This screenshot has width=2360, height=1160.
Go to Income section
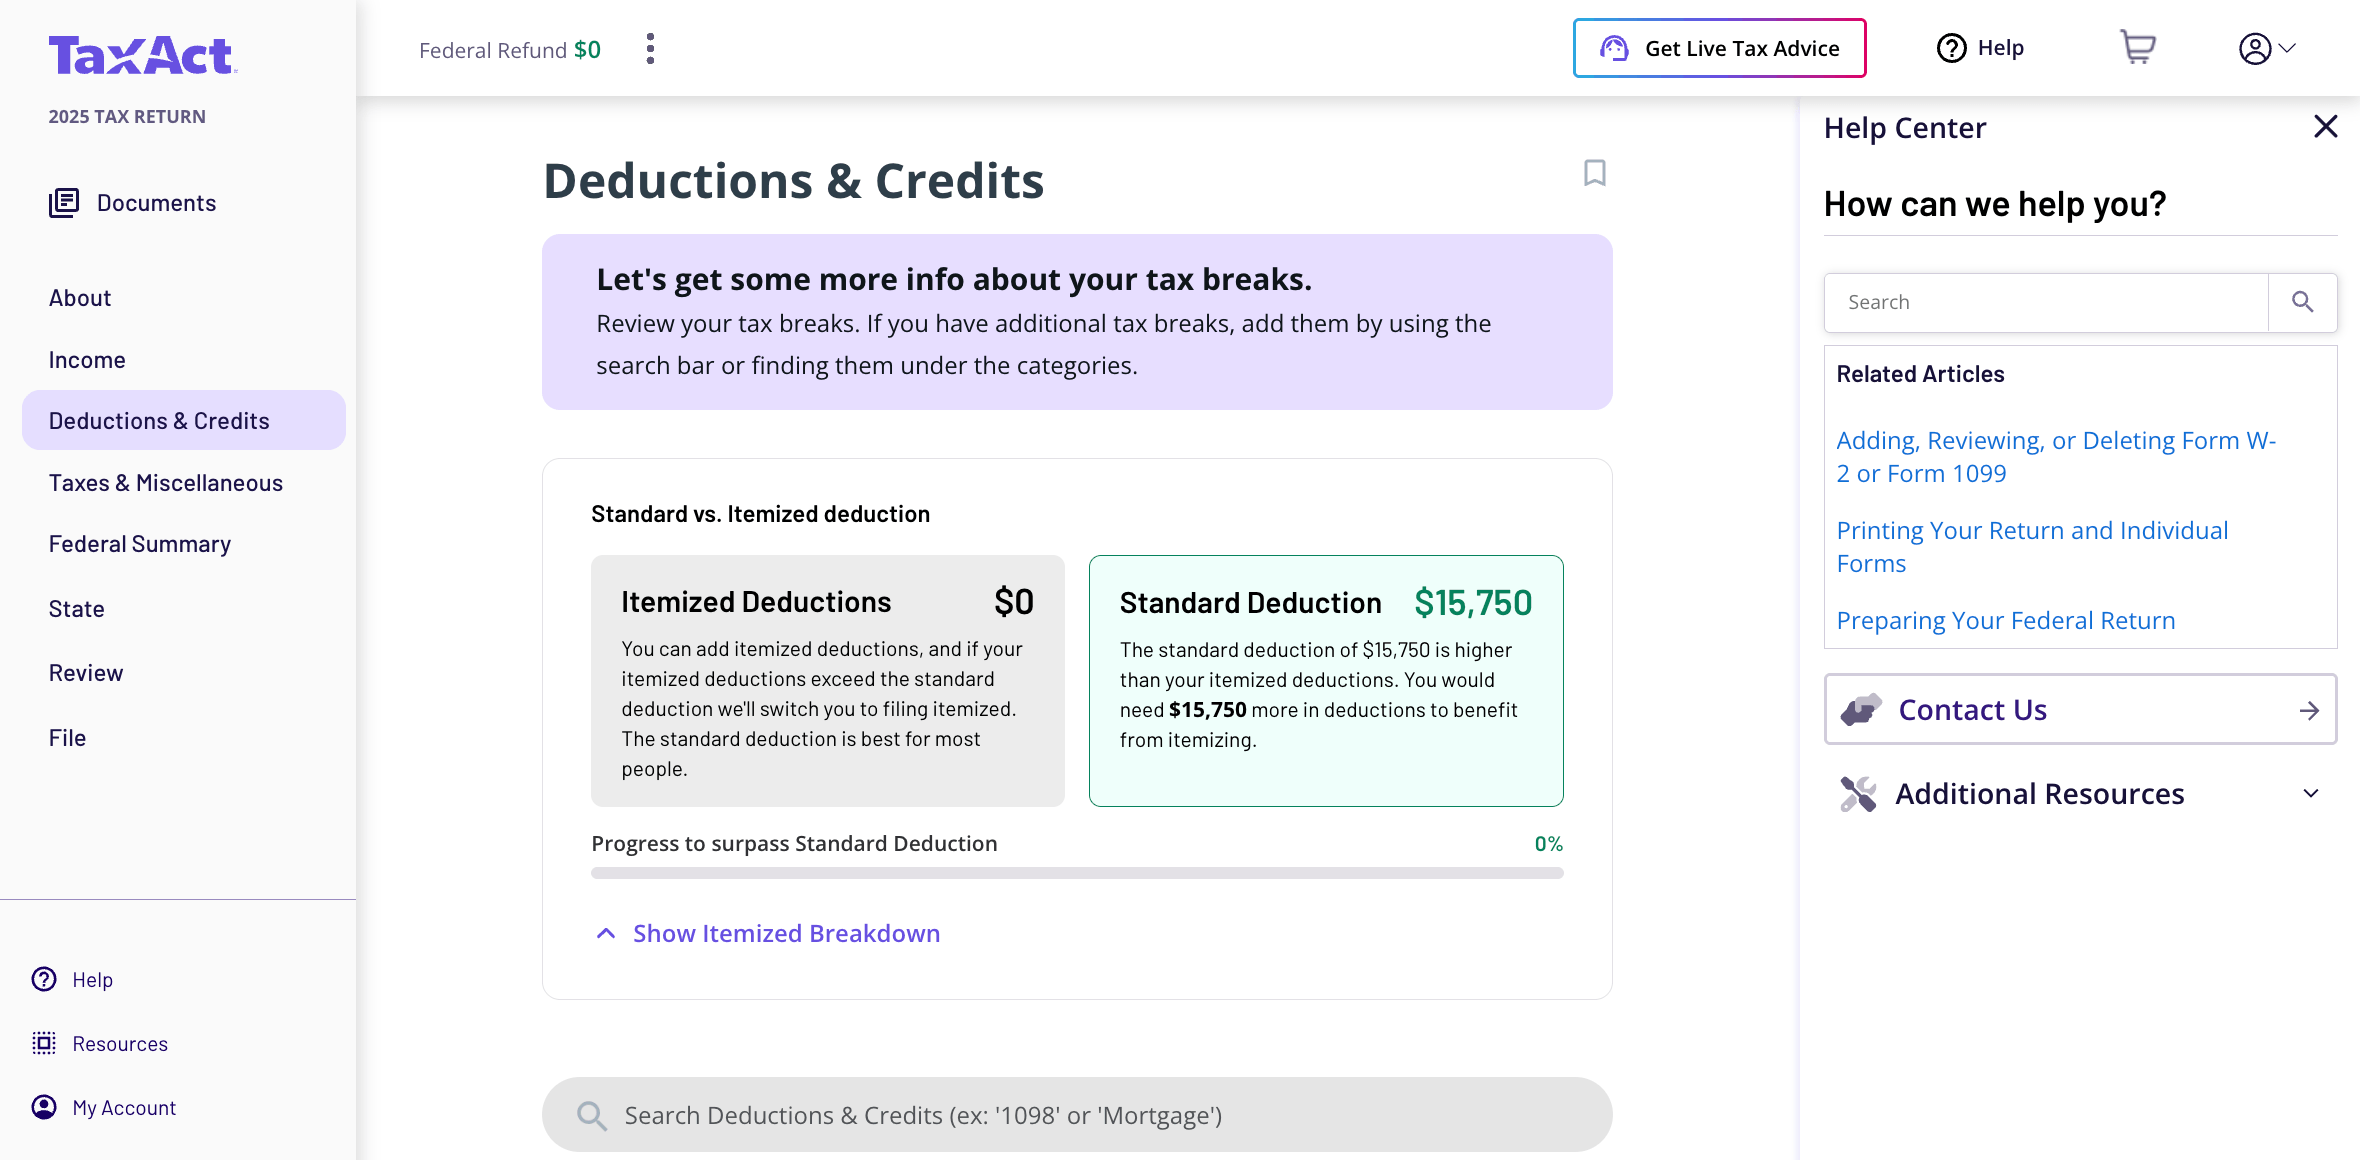(87, 360)
